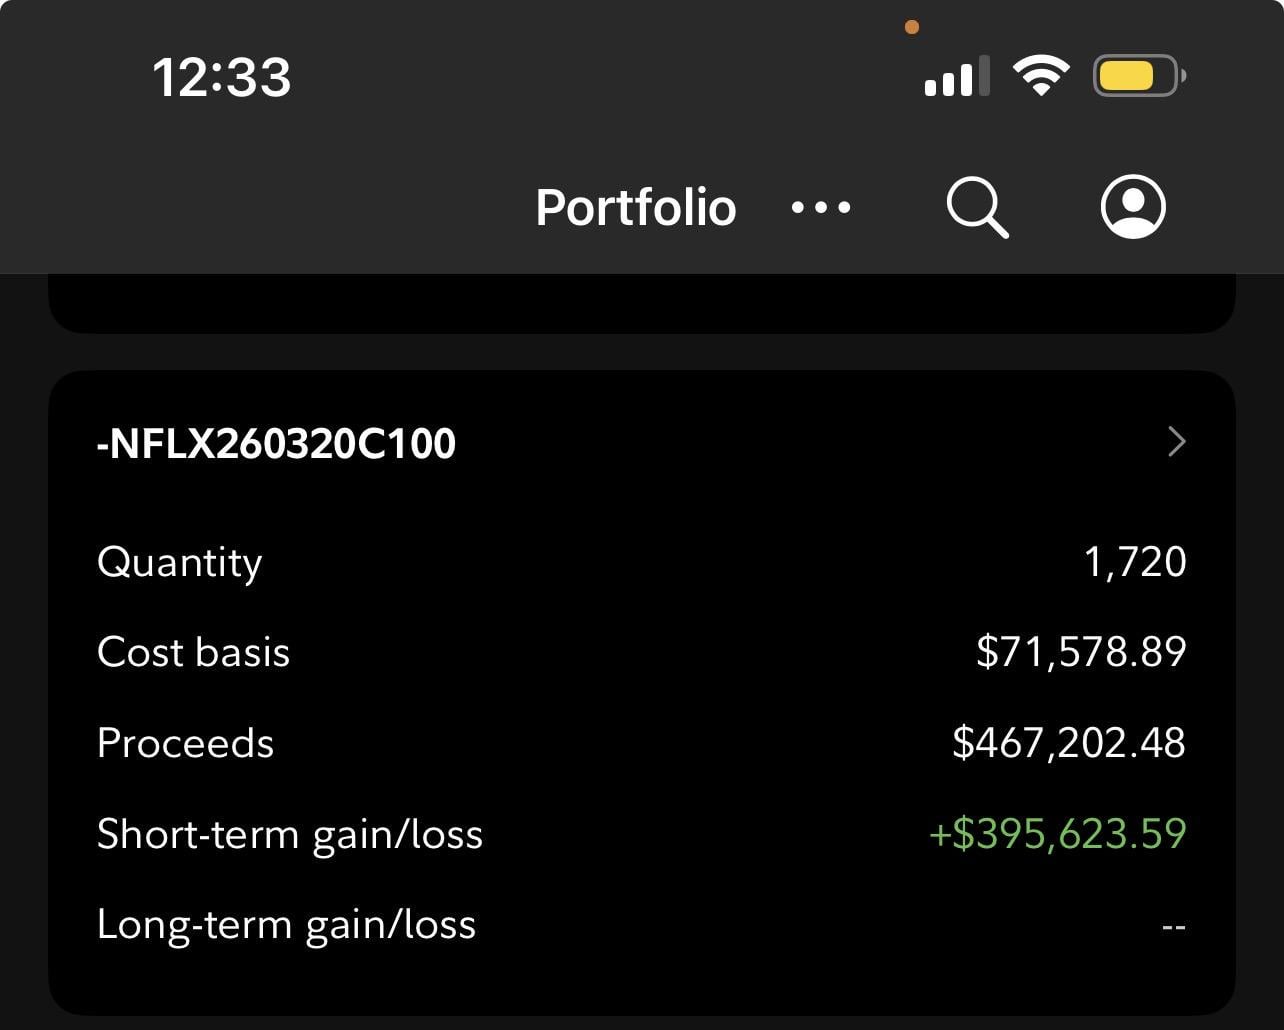Open the three-dot more options menu
This screenshot has width=1284, height=1030.
coord(821,208)
